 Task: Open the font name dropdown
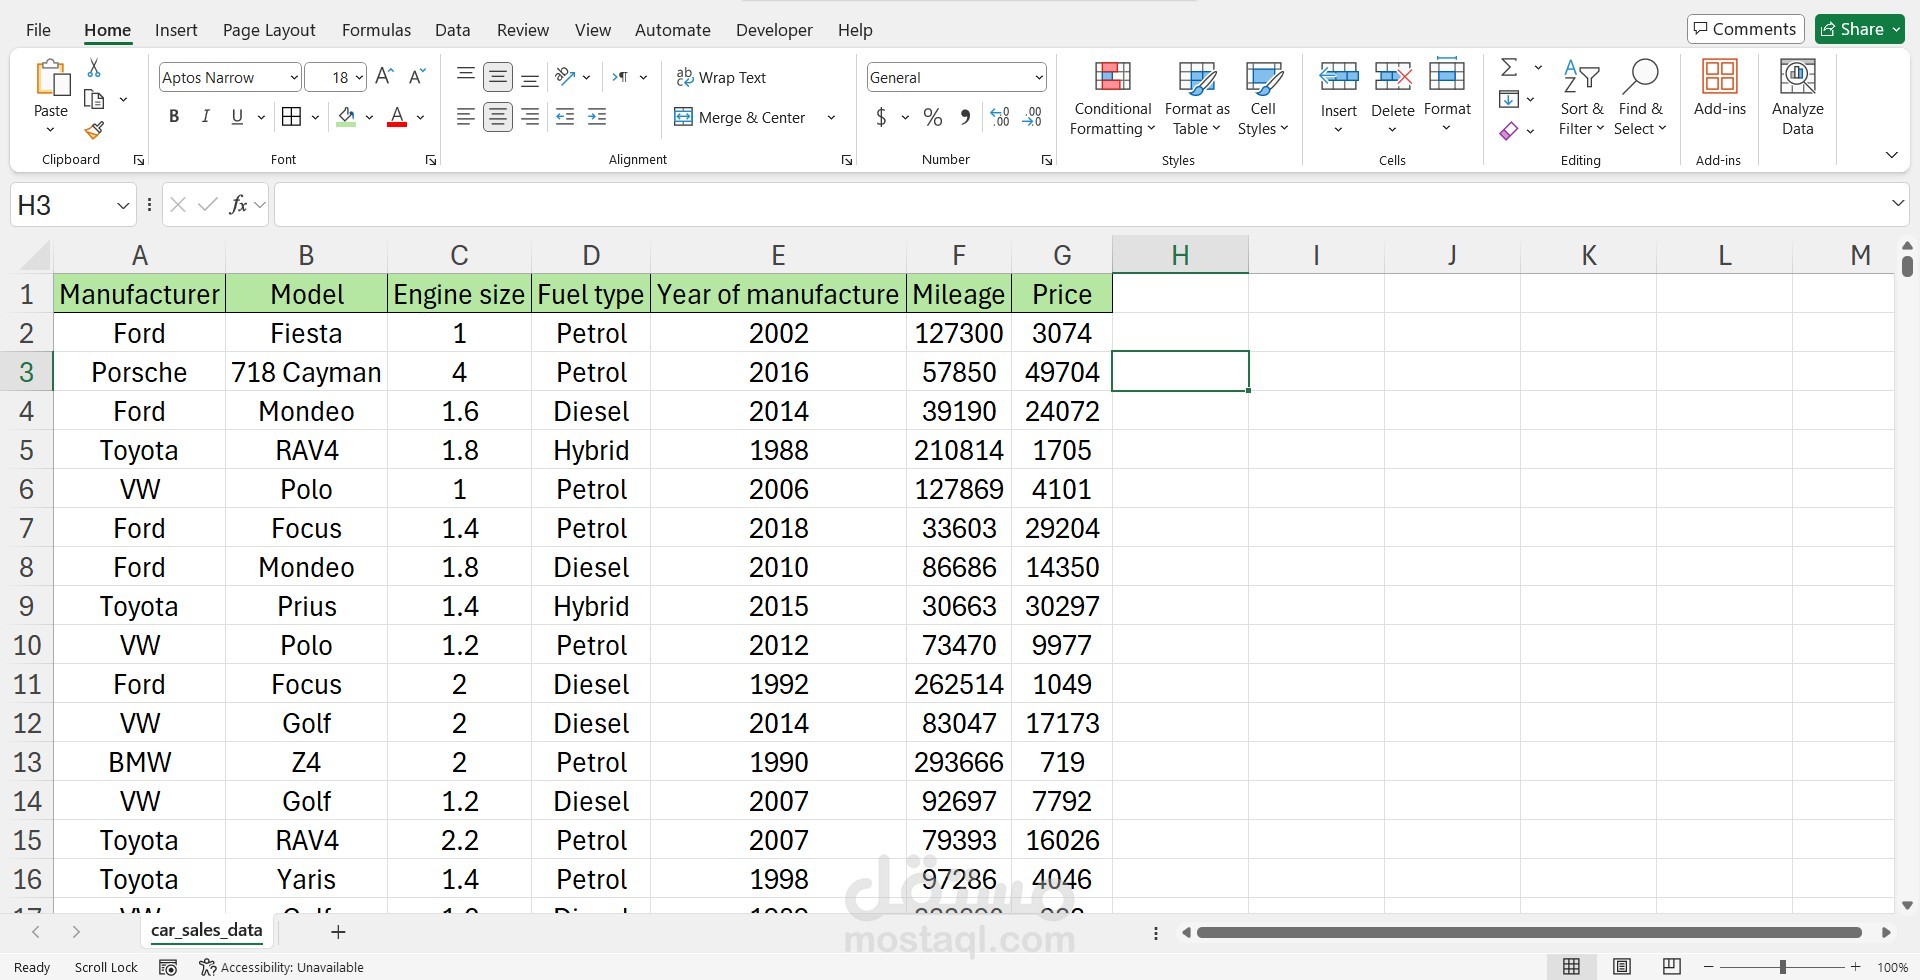coord(293,77)
